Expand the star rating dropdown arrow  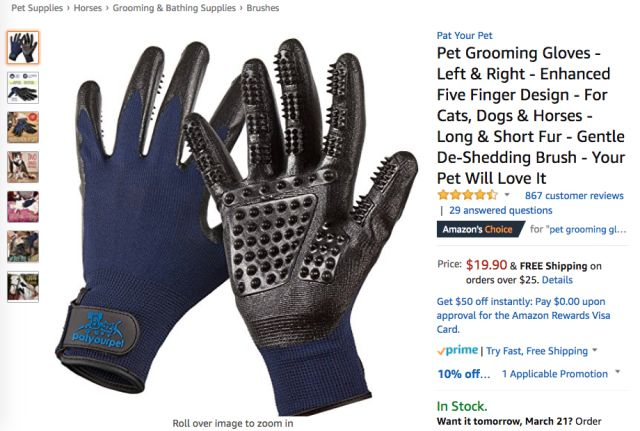(507, 195)
